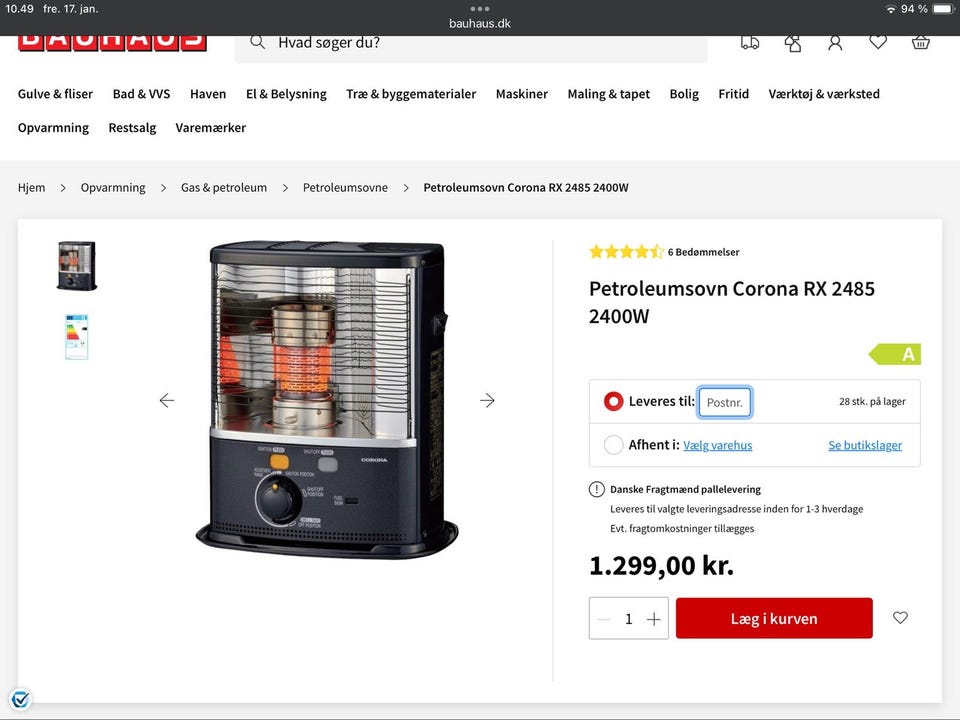Click the delivery truck icon
Screen dimensions: 960x720
749,42
